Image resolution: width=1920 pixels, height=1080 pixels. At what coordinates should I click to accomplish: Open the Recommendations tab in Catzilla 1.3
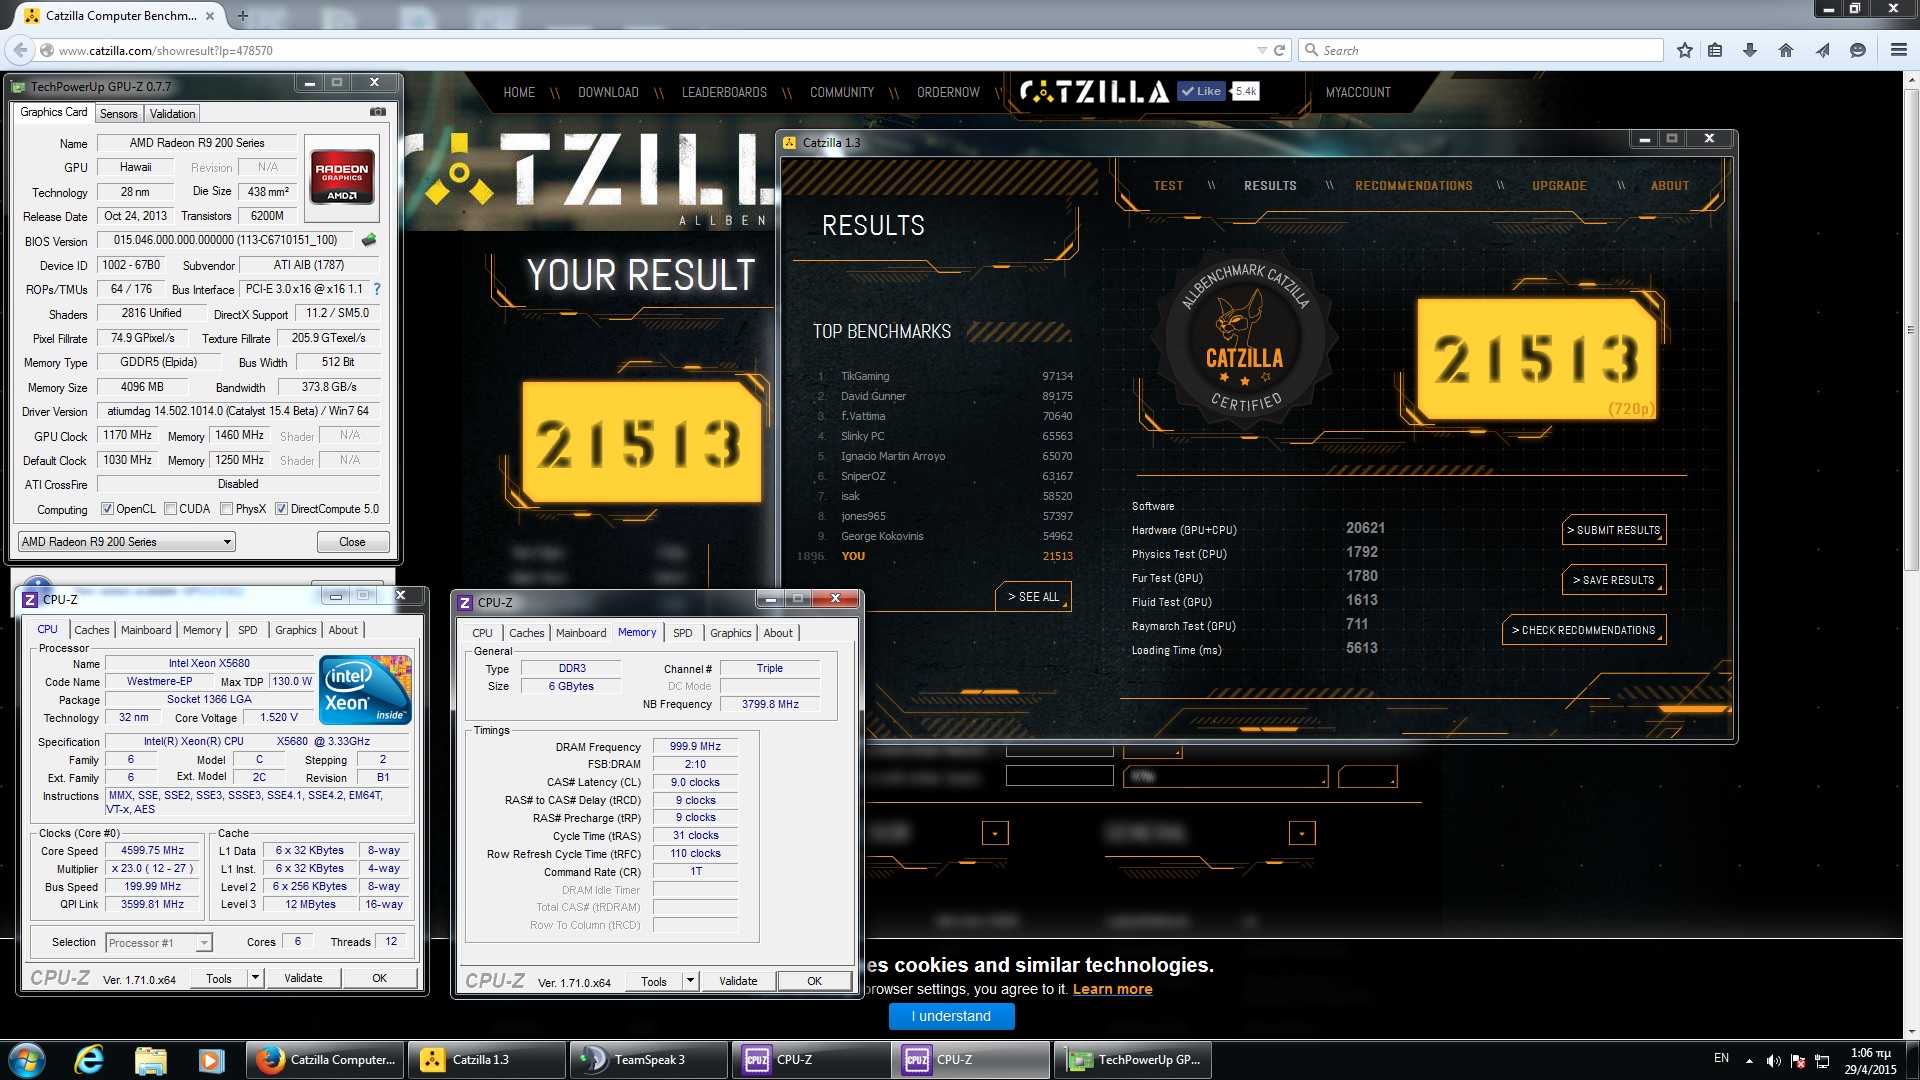[x=1413, y=186]
